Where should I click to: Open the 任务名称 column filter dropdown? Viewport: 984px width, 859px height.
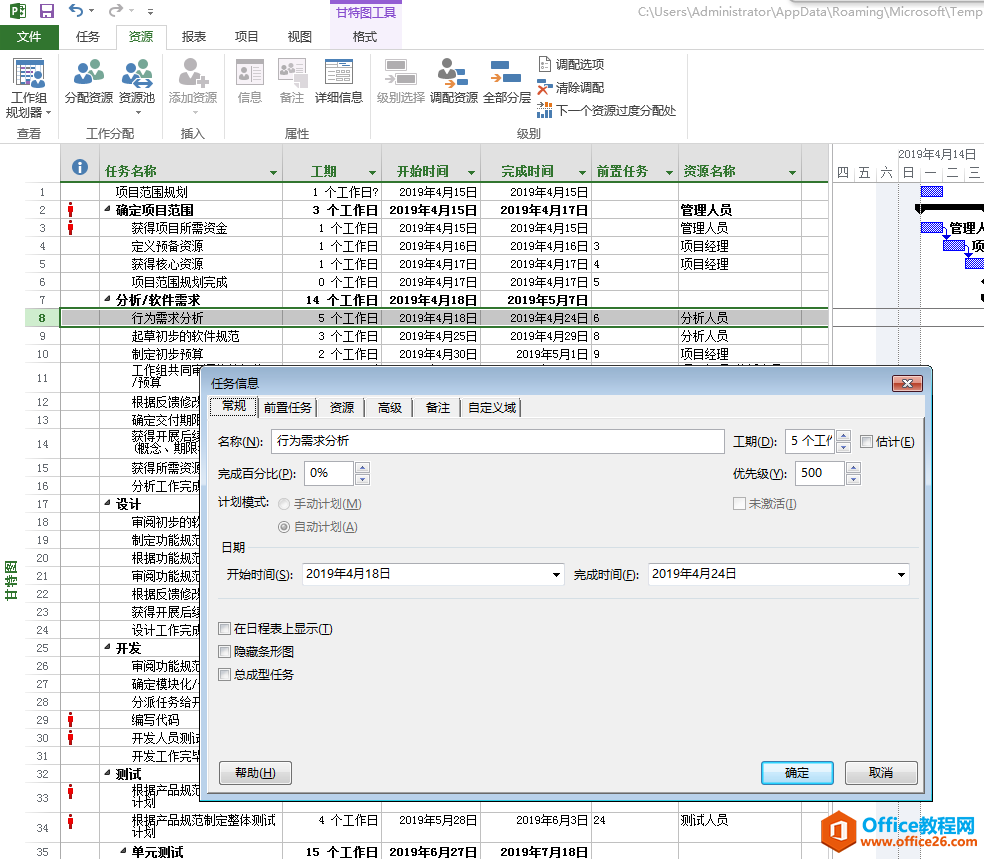[x=273, y=172]
